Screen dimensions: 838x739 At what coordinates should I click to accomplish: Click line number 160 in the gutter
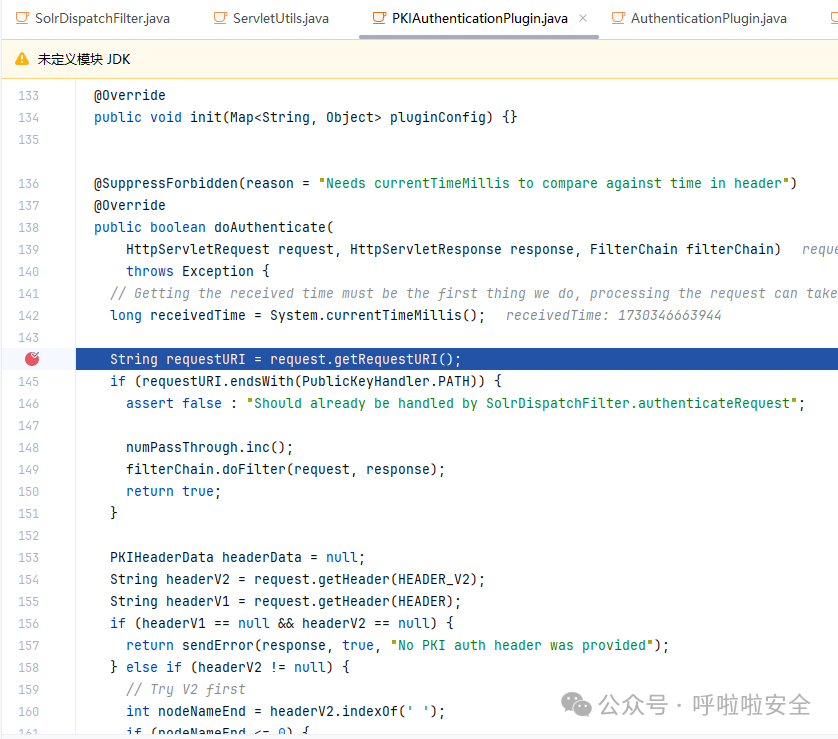(x=28, y=712)
